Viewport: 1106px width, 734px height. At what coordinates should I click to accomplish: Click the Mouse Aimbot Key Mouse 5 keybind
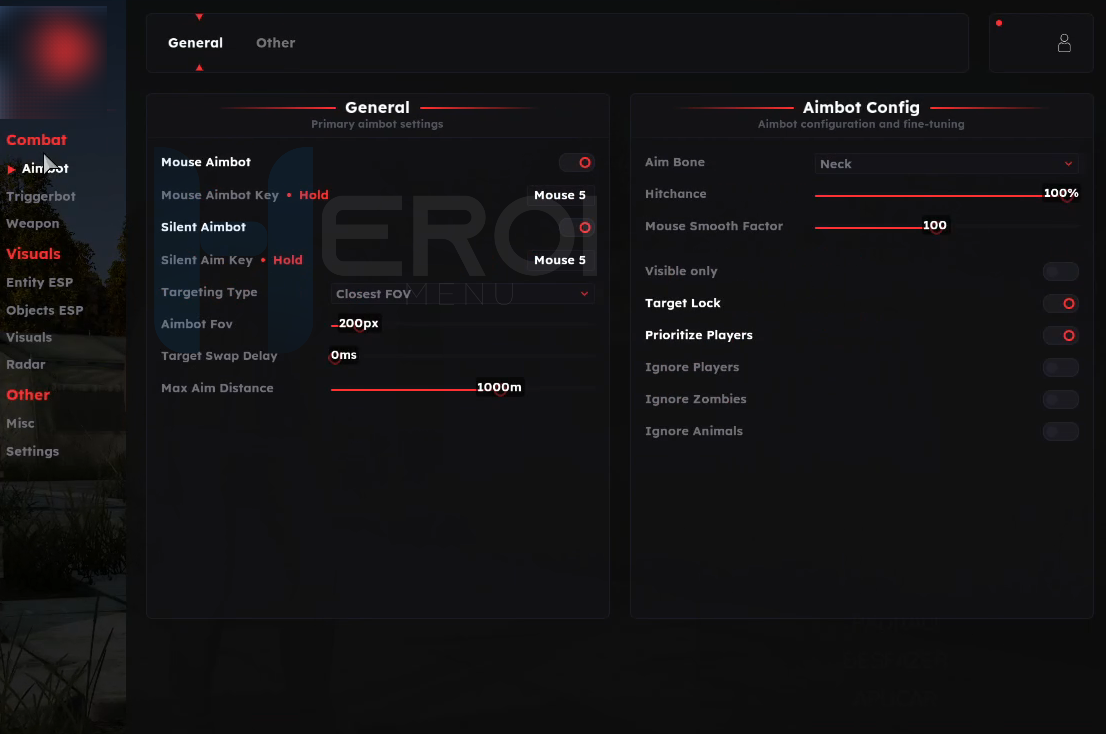(x=560, y=195)
